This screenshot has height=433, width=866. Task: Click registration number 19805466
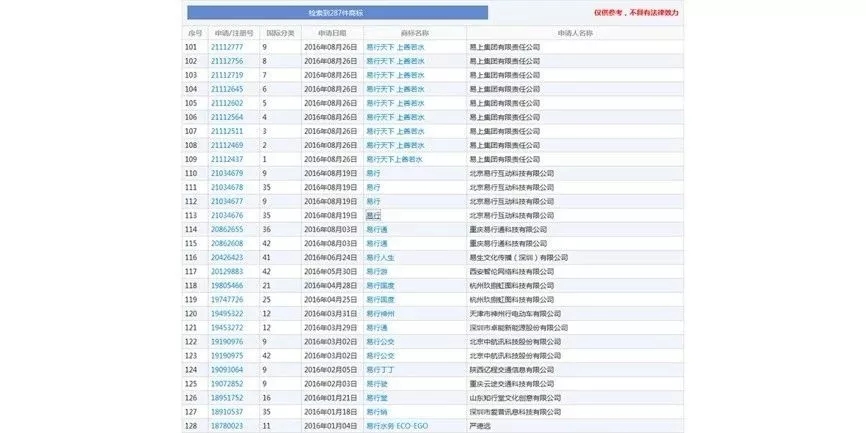click(226, 285)
